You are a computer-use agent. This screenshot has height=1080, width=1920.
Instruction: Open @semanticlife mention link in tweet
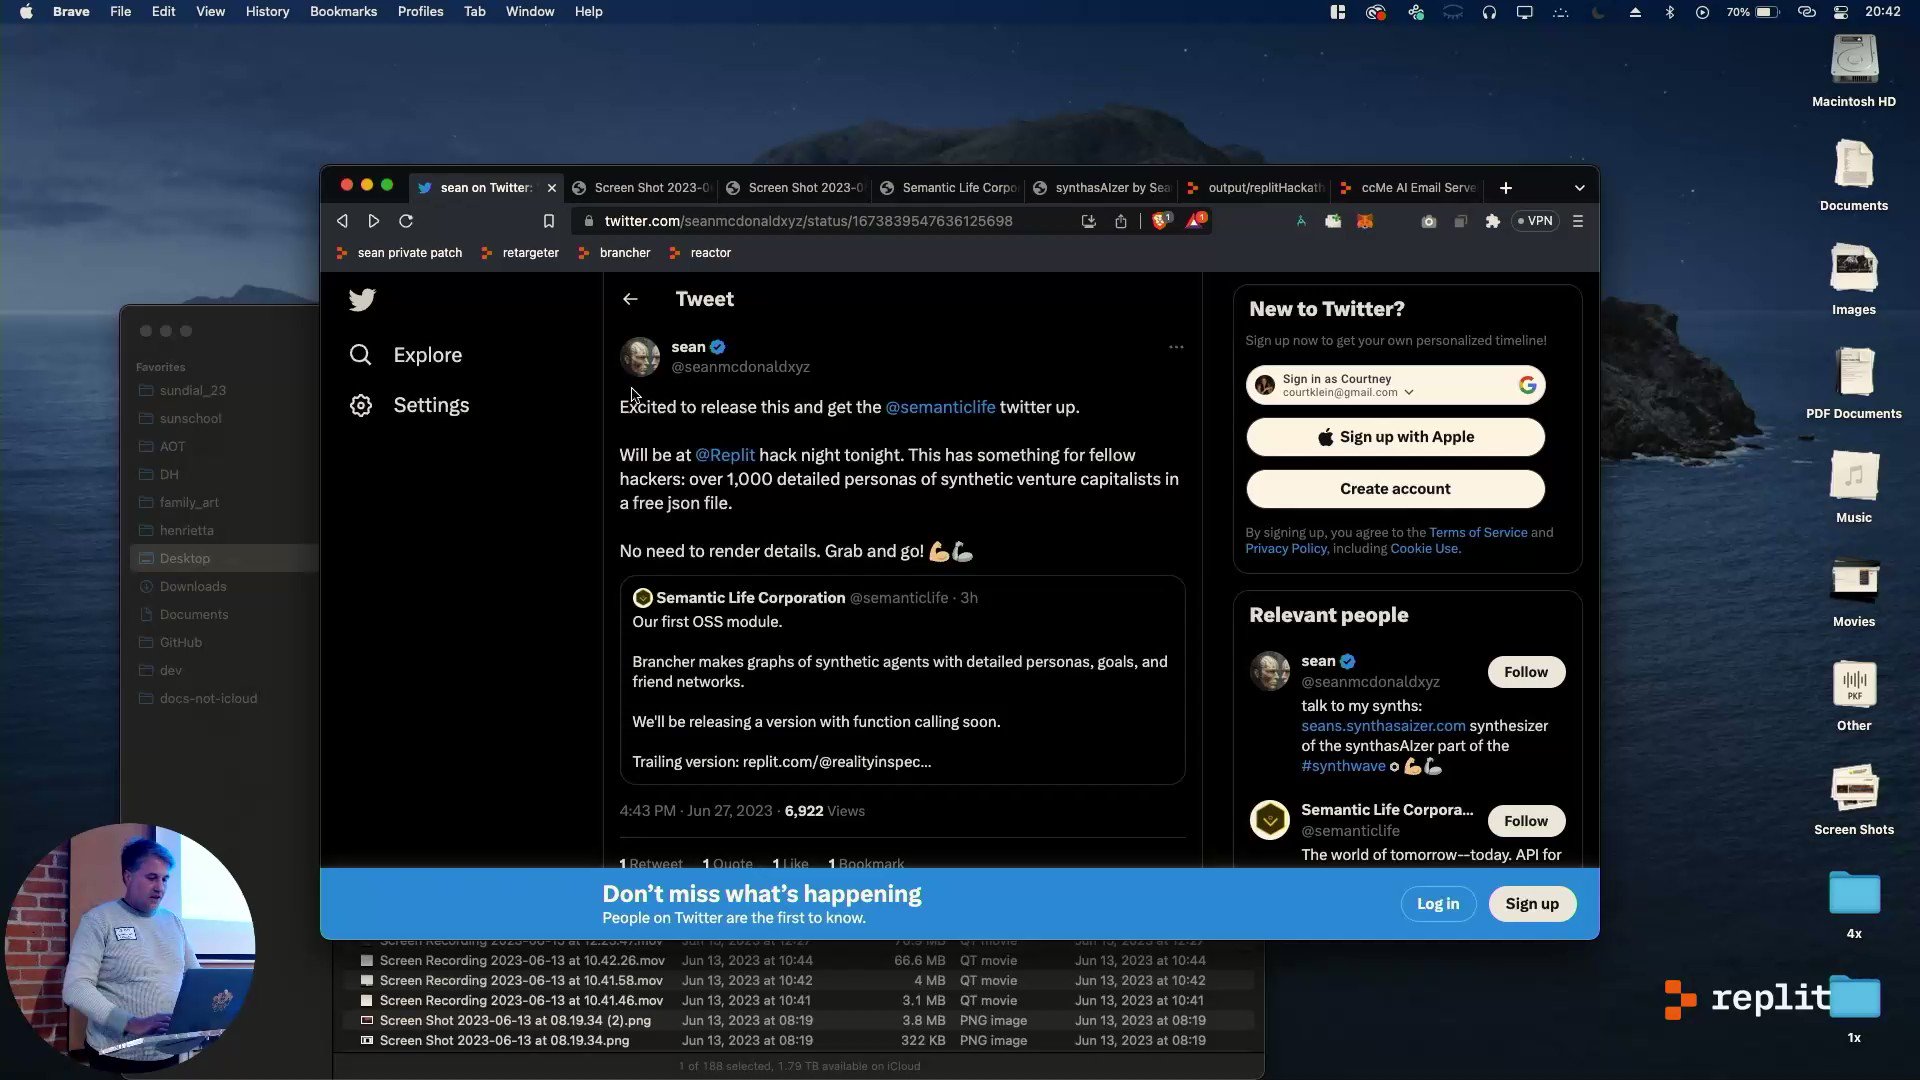point(940,407)
